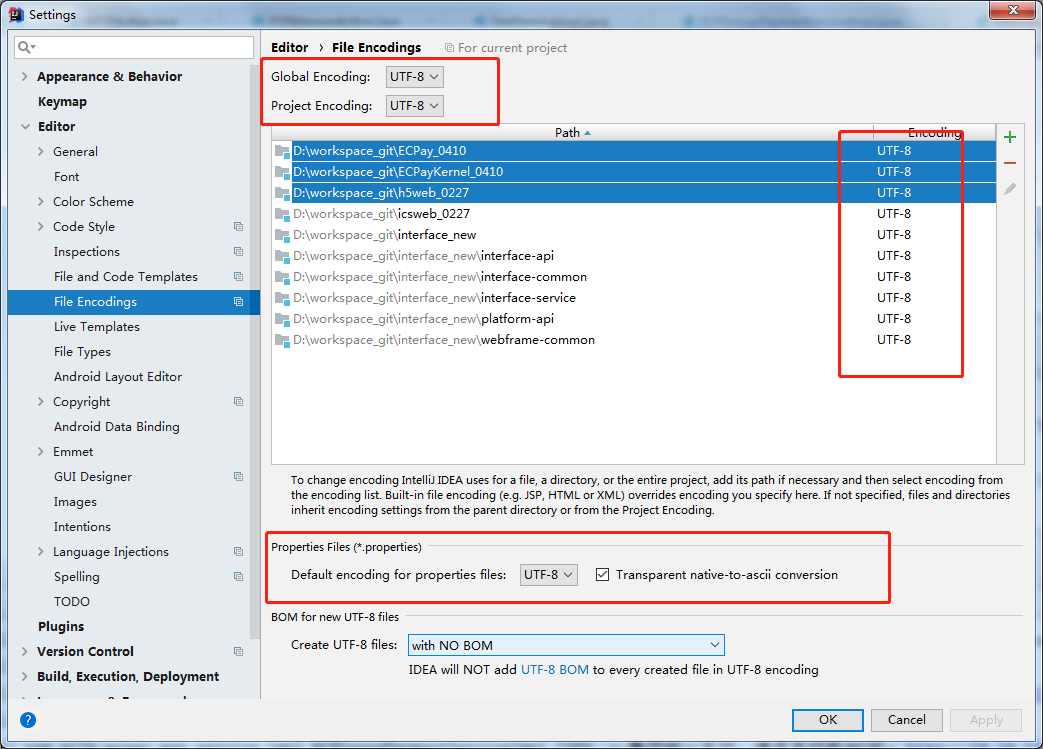Open the Project Encoding dropdown
1043x749 pixels.
[414, 105]
